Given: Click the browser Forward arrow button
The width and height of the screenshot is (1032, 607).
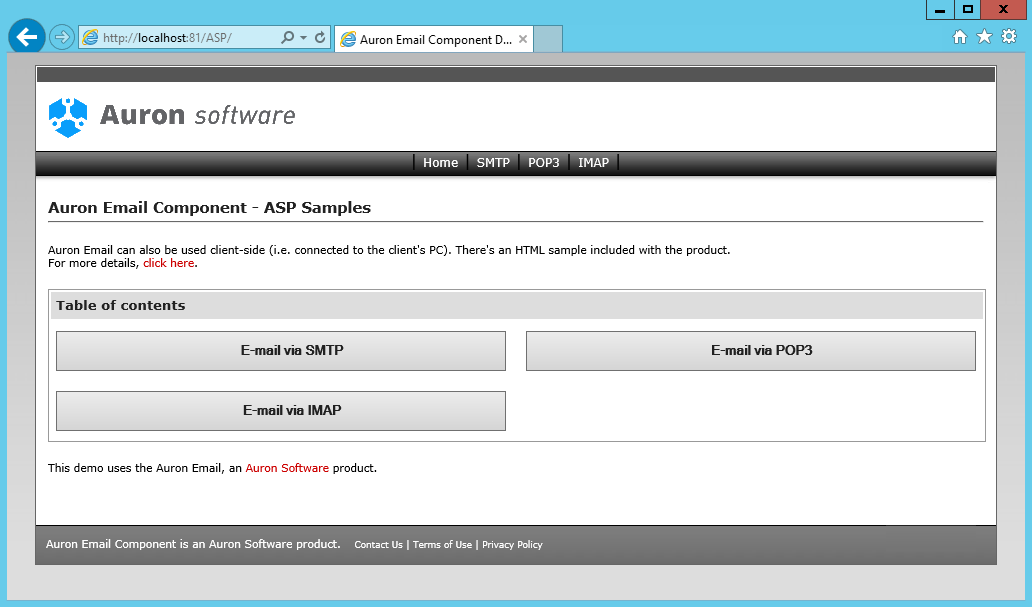Looking at the screenshot, I should tap(61, 37).
